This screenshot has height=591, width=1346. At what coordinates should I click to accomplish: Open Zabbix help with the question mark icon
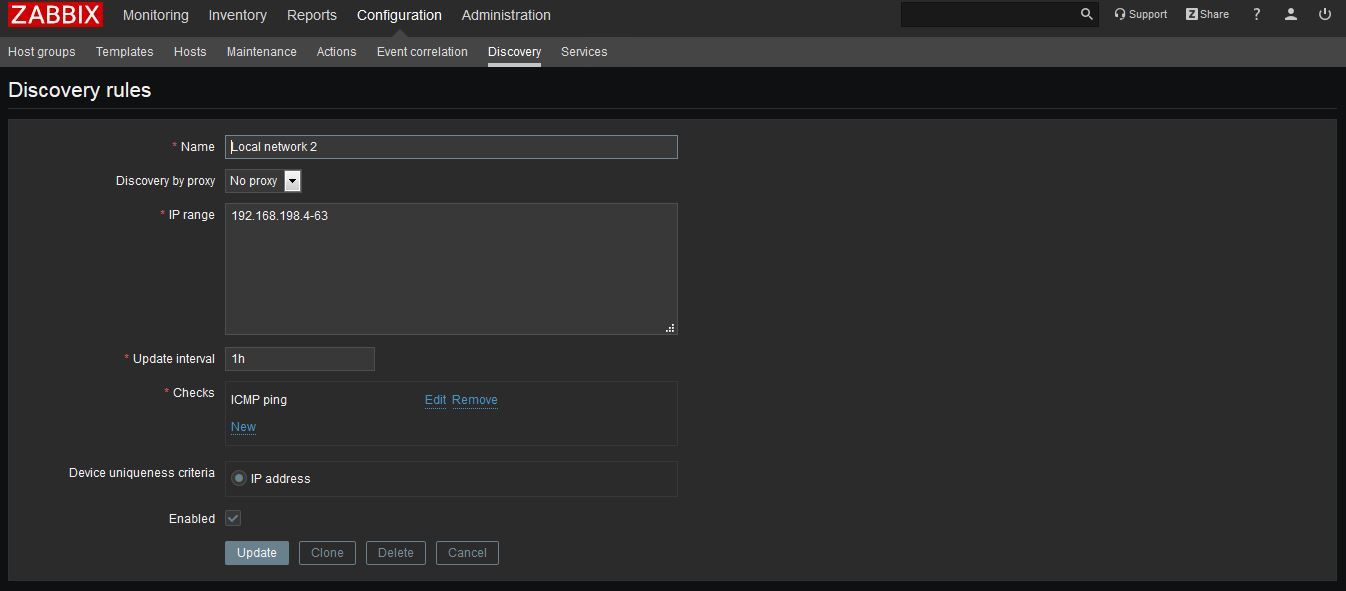[1256, 14]
